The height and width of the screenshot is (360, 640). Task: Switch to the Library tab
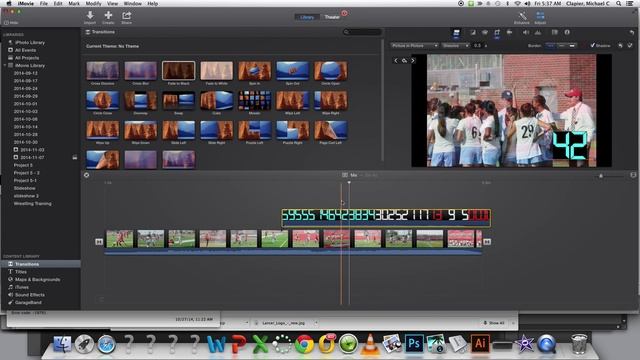point(307,17)
